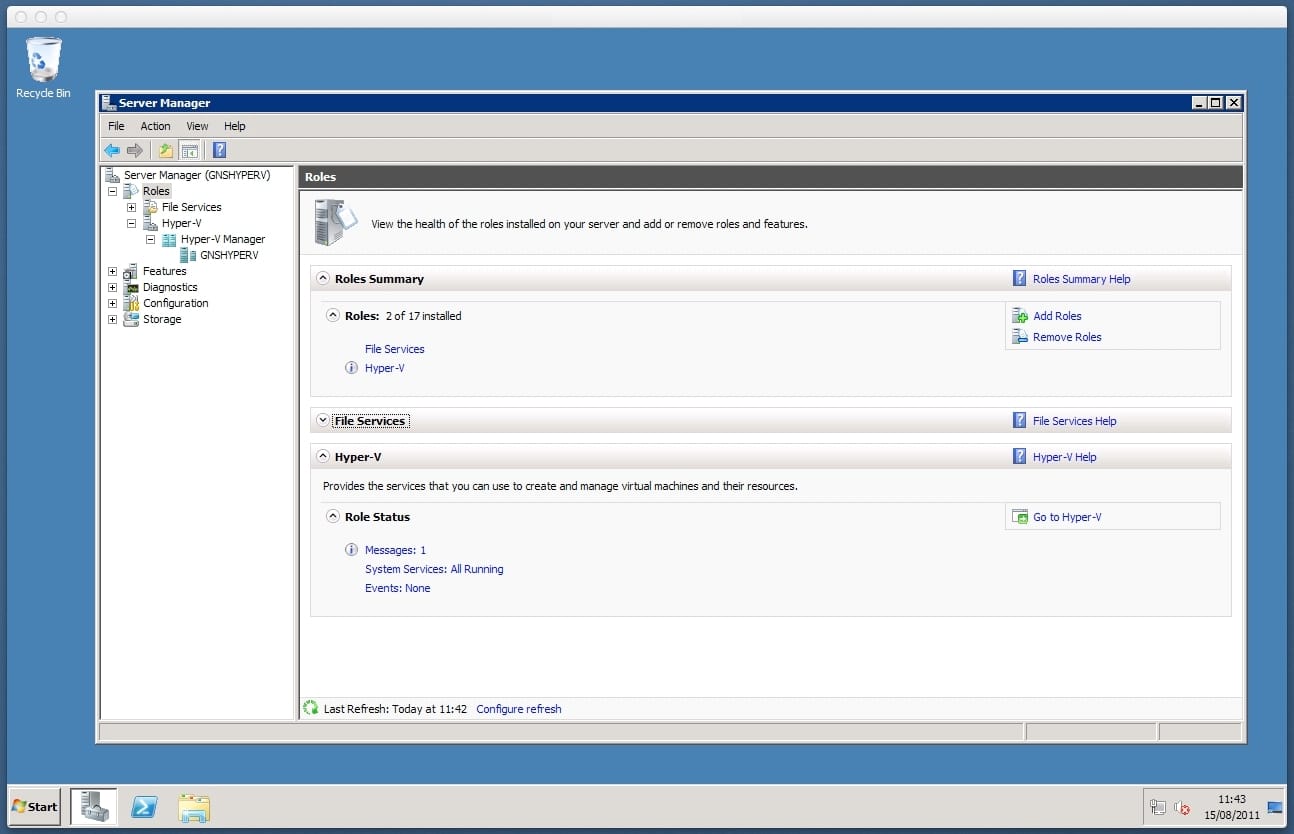The height and width of the screenshot is (834, 1294).
Task: Expand the Storage tree node
Action: tap(112, 319)
